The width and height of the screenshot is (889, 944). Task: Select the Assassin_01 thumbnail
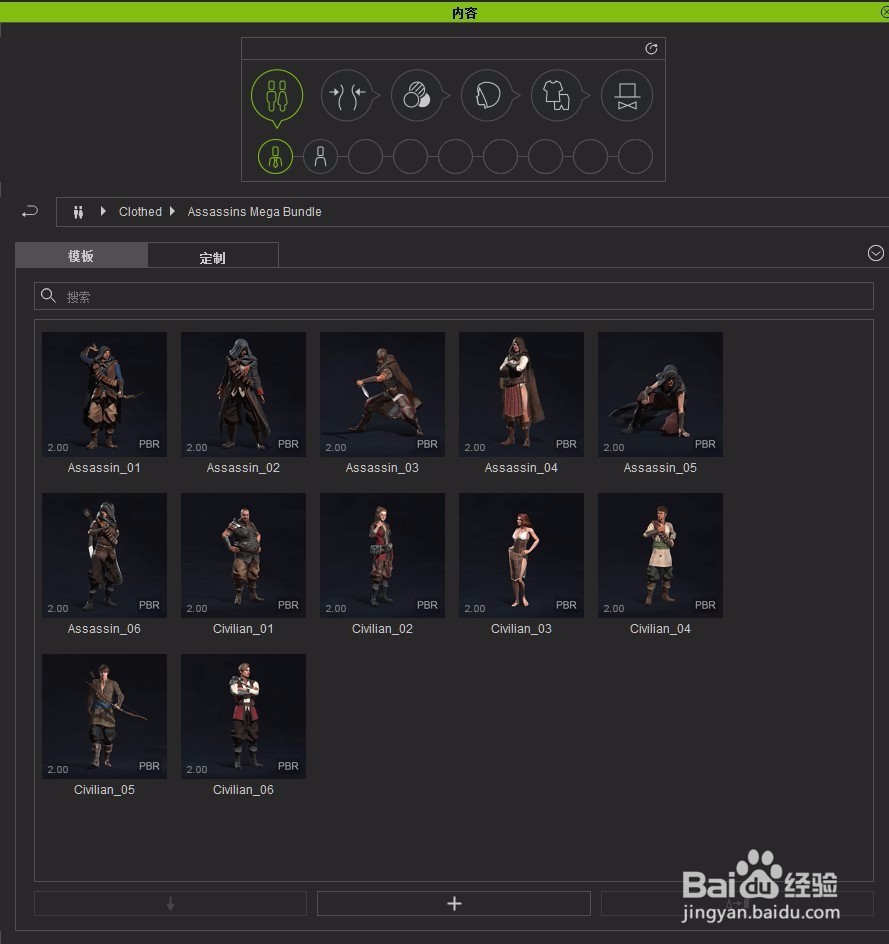pos(104,394)
